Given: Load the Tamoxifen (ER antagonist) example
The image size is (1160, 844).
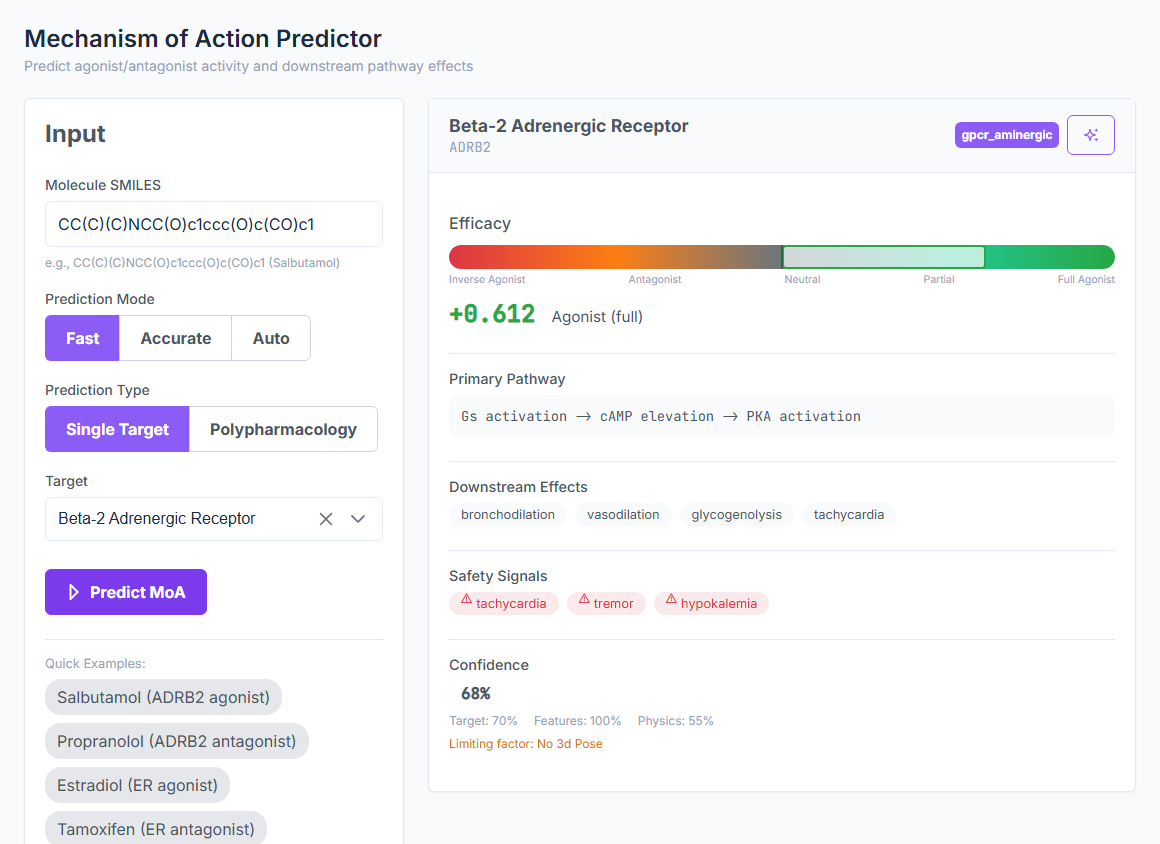Looking at the screenshot, I should coord(156,828).
